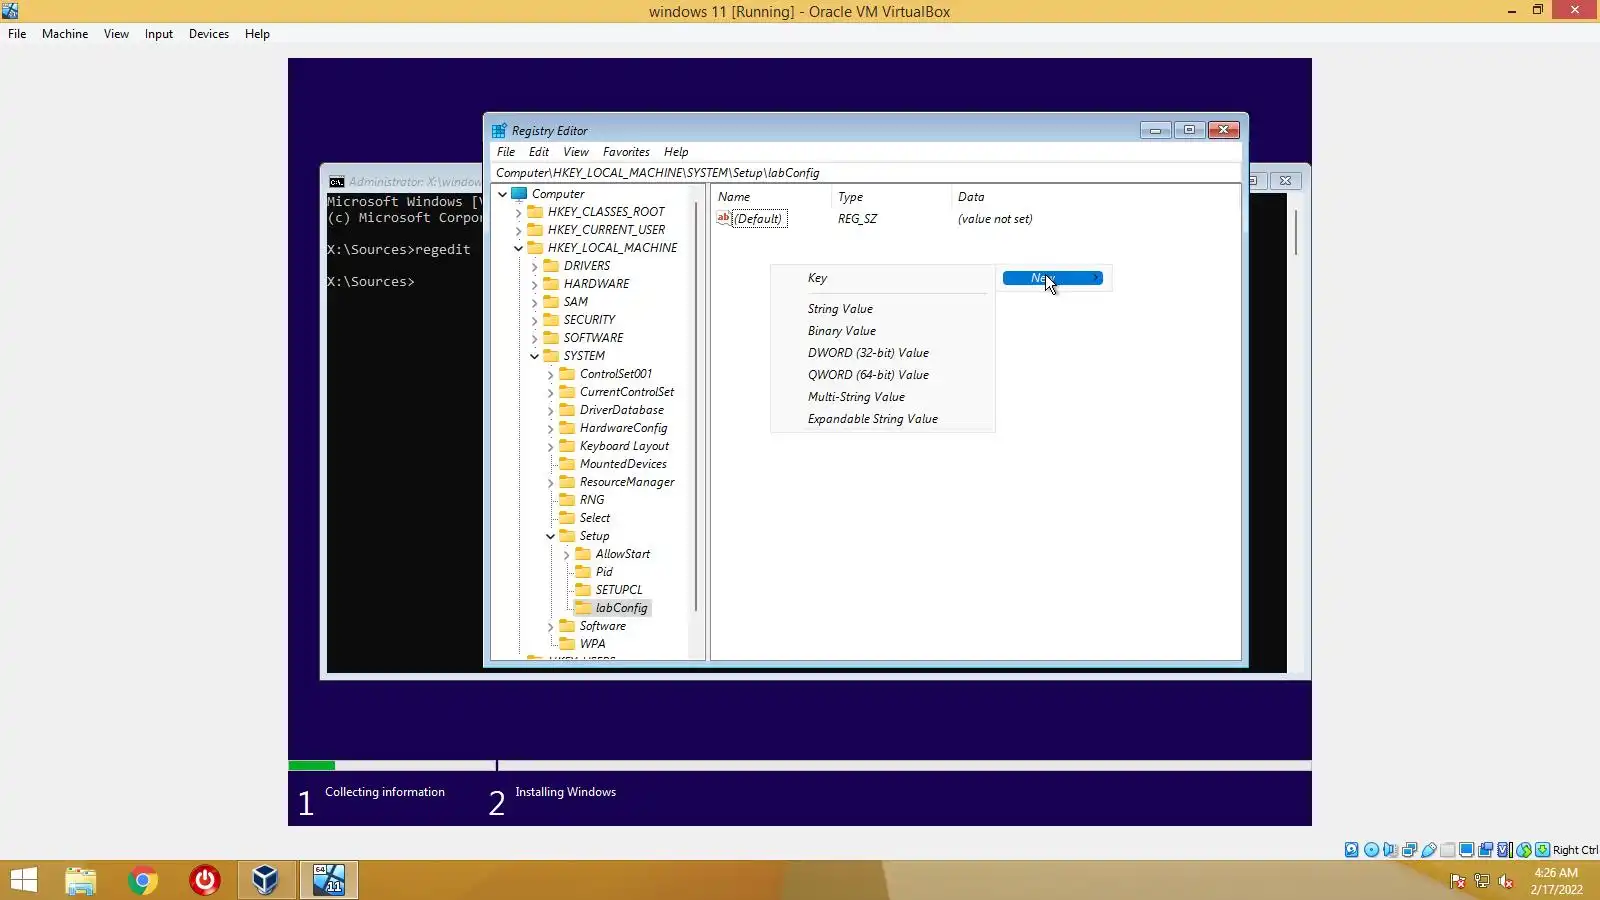This screenshot has height=900, width=1600.
Task: Collapse the HKEY_LOCAL_MACHINE node
Action: pos(518,248)
